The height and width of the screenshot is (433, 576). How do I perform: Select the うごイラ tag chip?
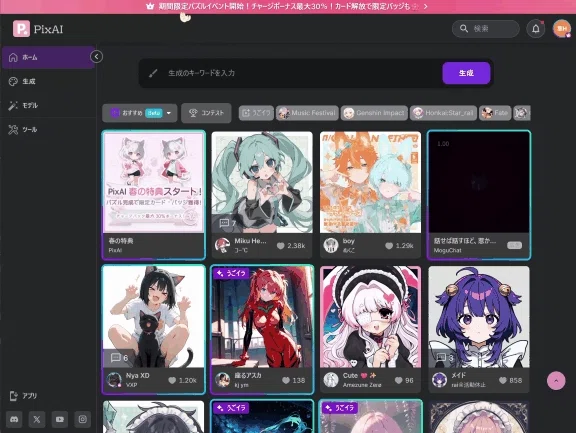coord(256,113)
